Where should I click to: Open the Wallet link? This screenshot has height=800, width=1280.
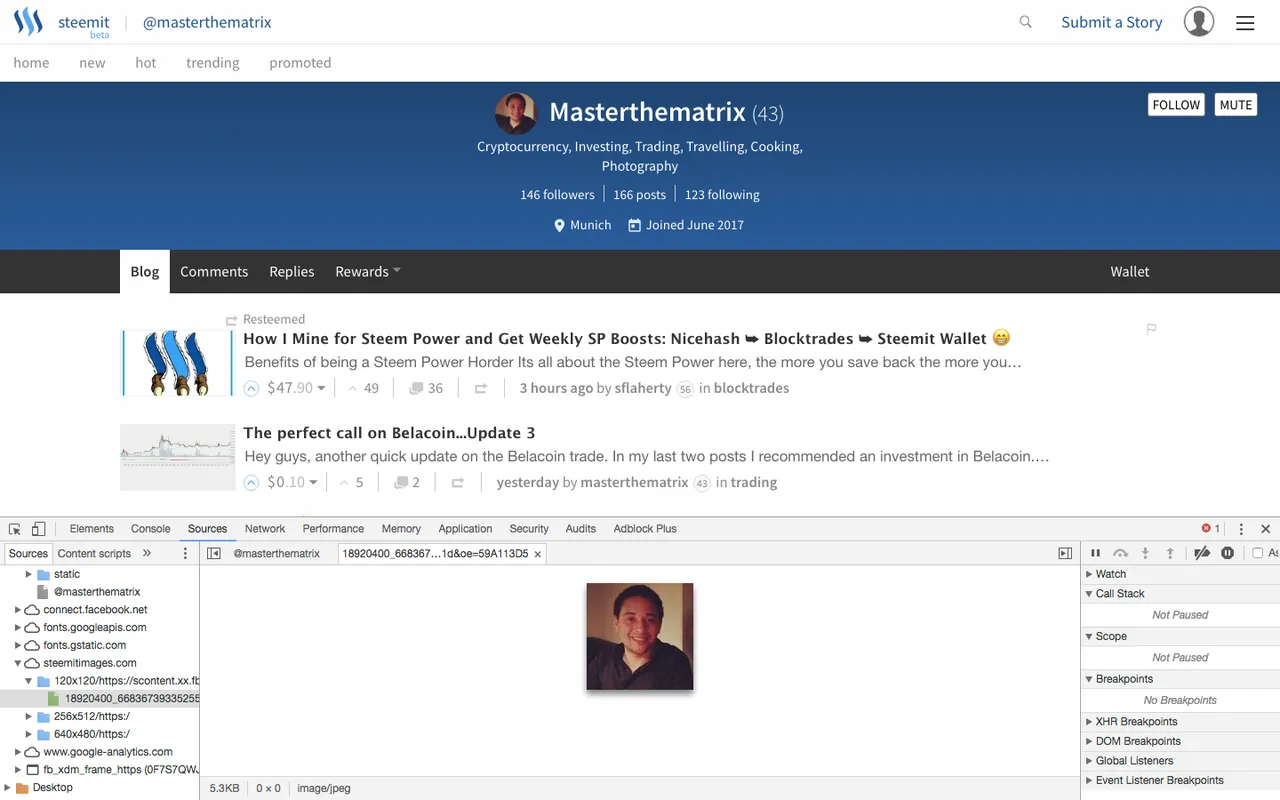[x=1130, y=271]
